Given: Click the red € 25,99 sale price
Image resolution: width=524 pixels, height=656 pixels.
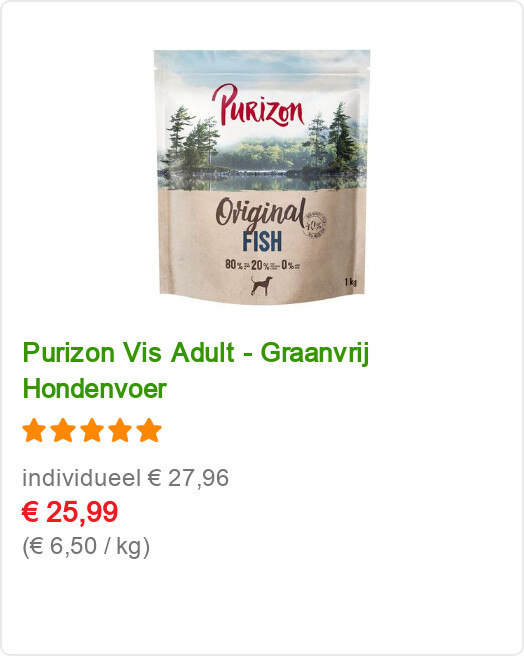Looking at the screenshot, I should tap(70, 512).
